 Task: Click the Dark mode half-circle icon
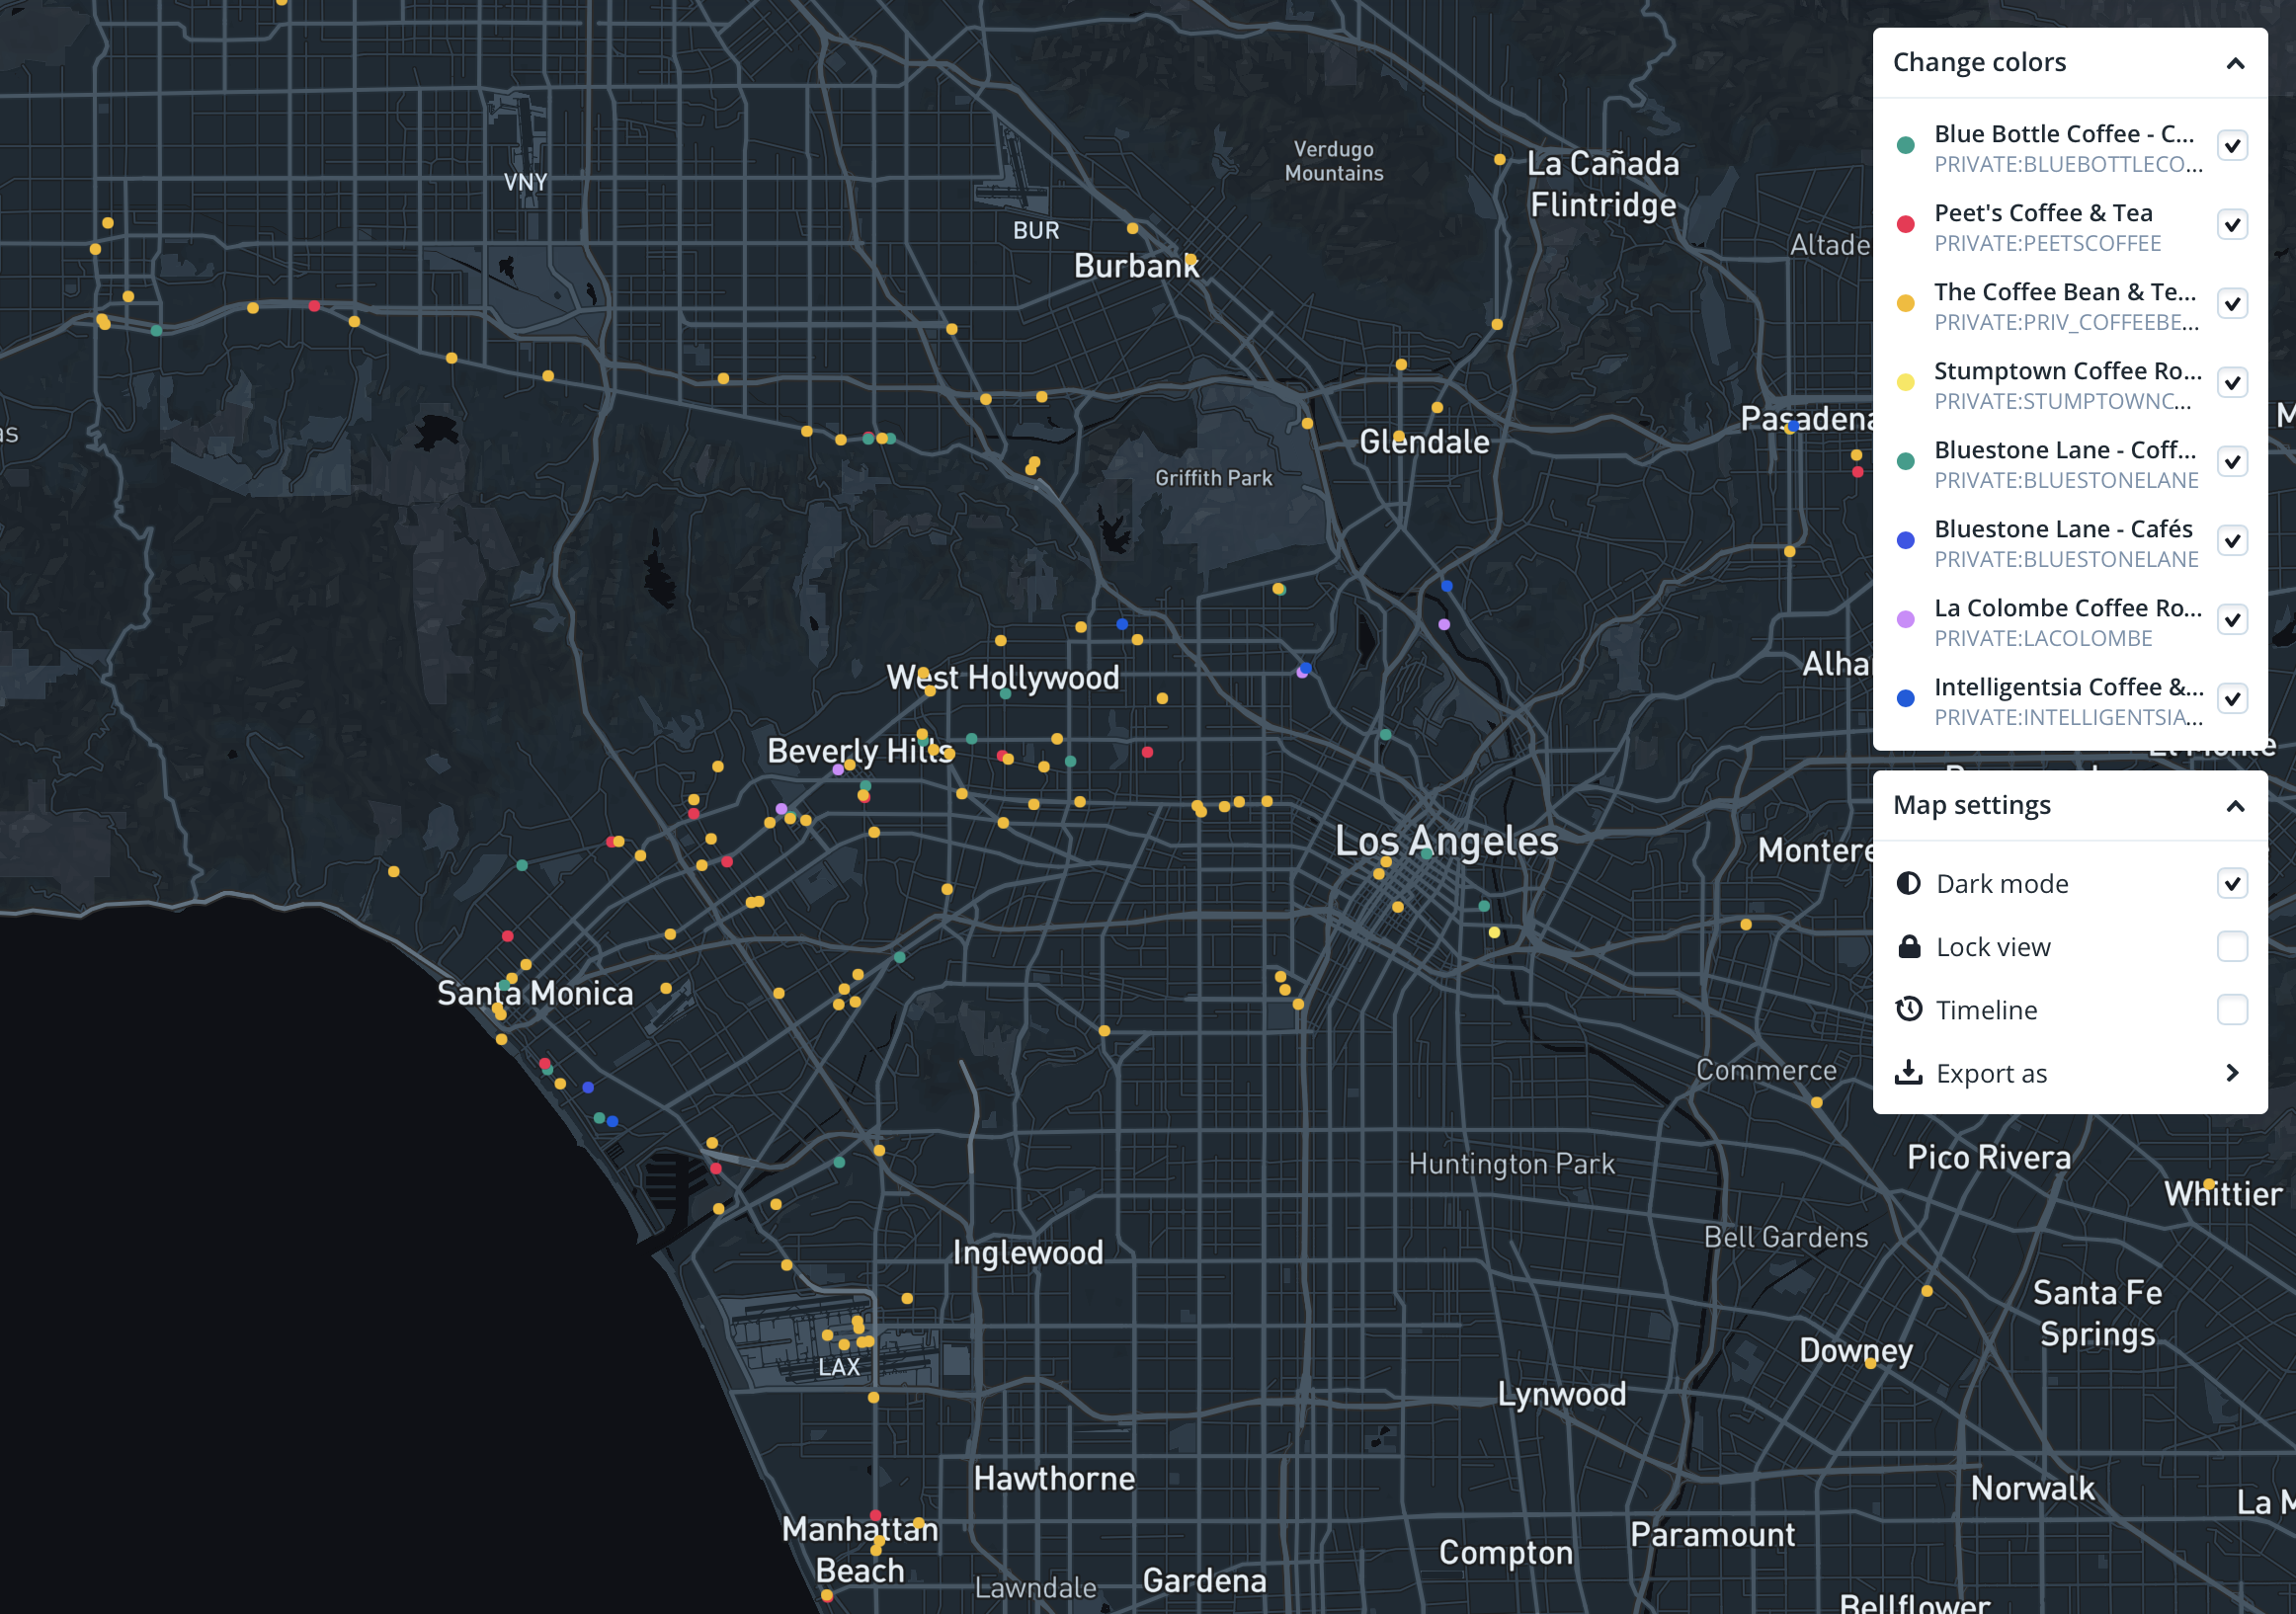[x=1908, y=883]
